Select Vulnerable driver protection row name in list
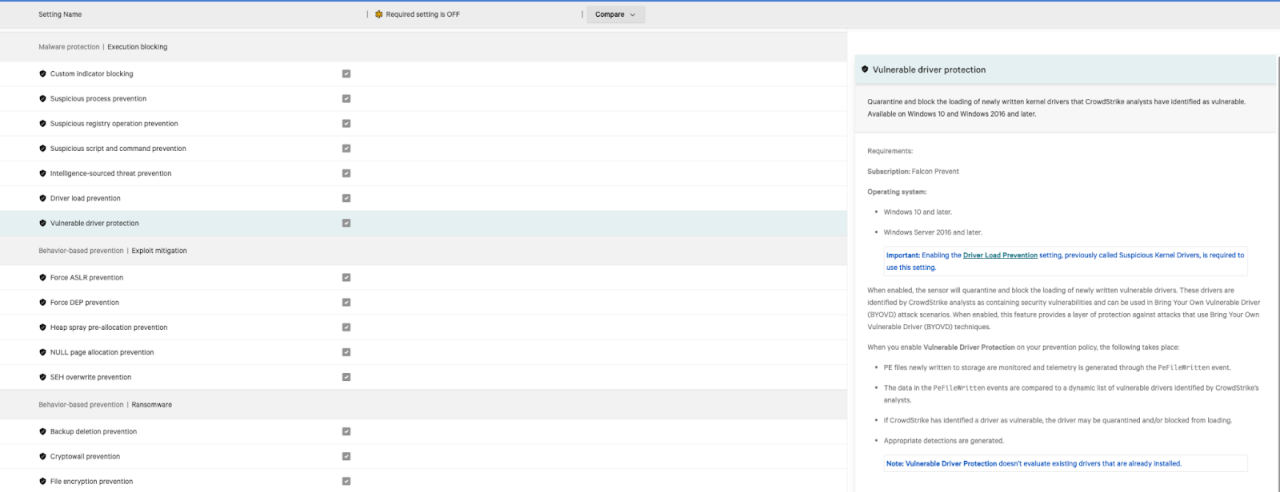 94,223
